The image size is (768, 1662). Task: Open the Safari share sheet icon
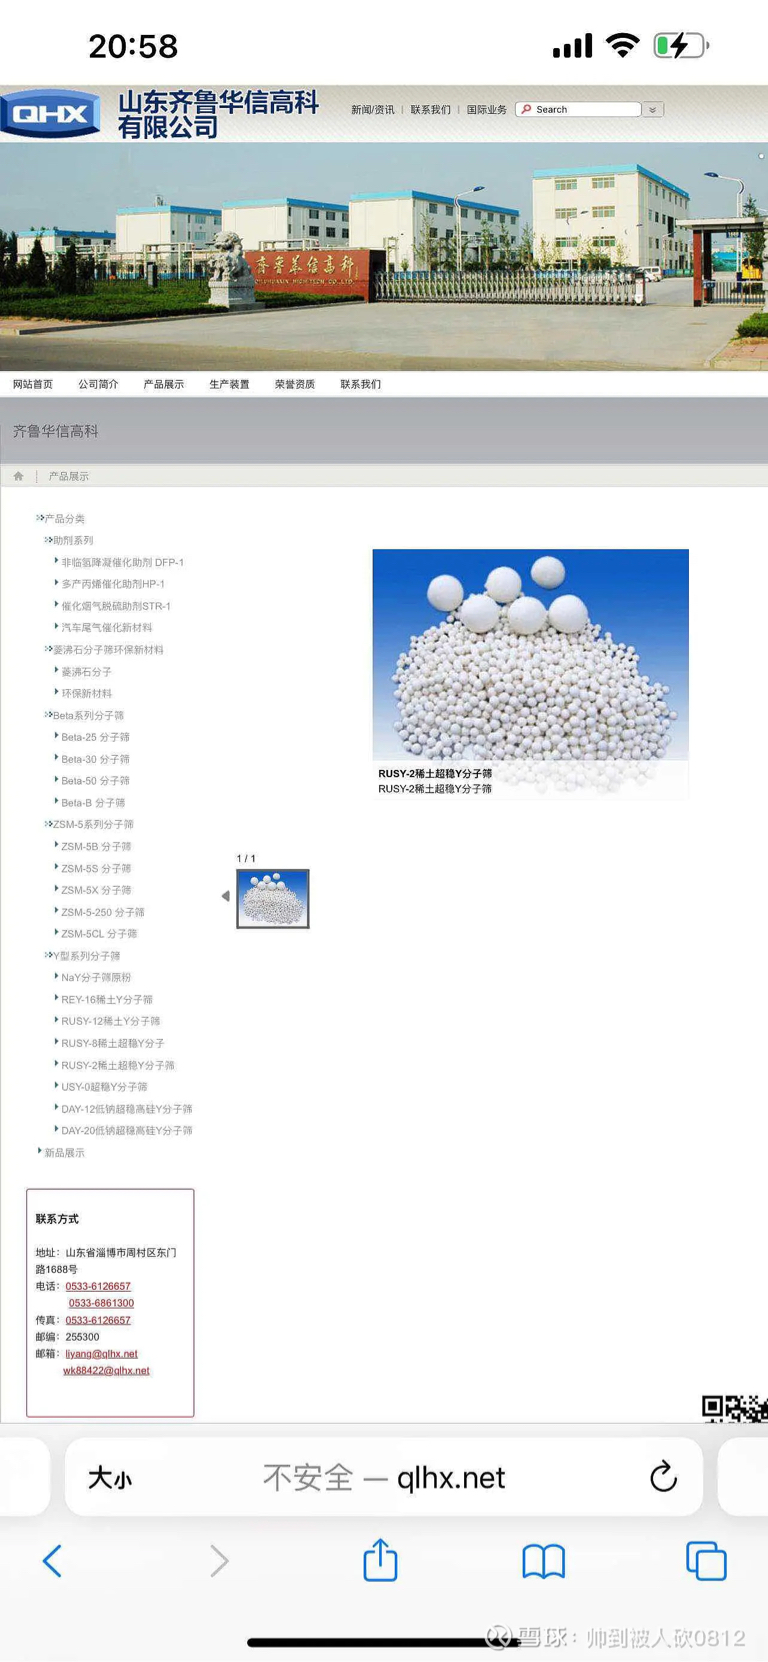pyautogui.click(x=380, y=1559)
